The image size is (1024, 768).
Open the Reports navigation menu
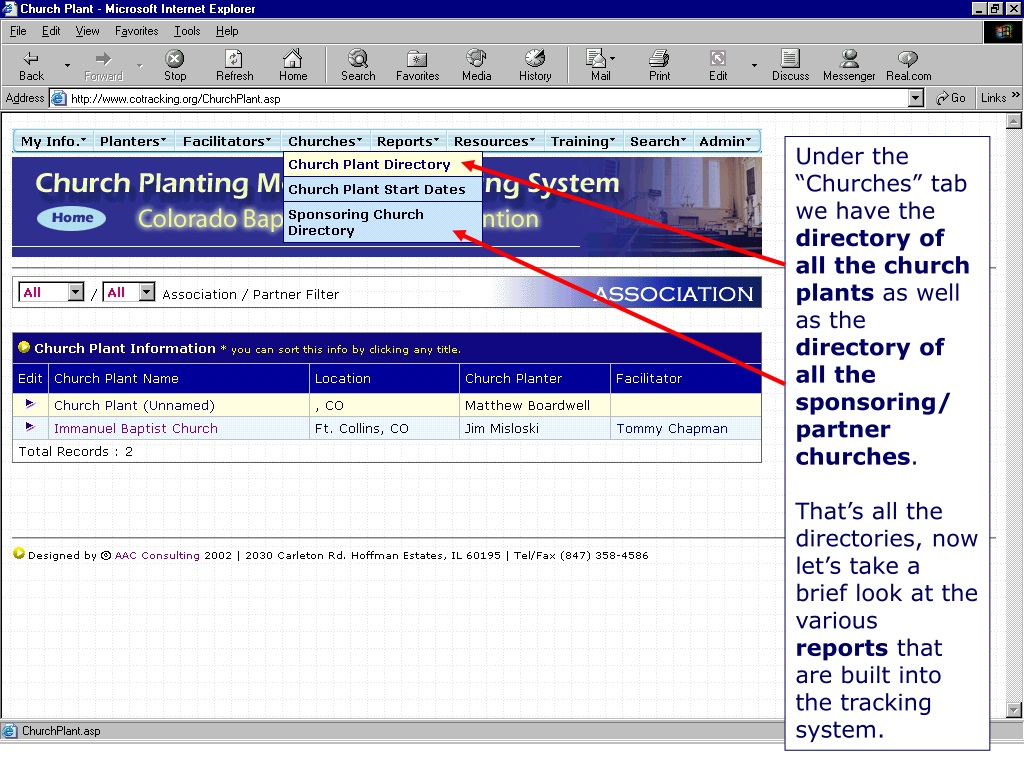[x=408, y=141]
